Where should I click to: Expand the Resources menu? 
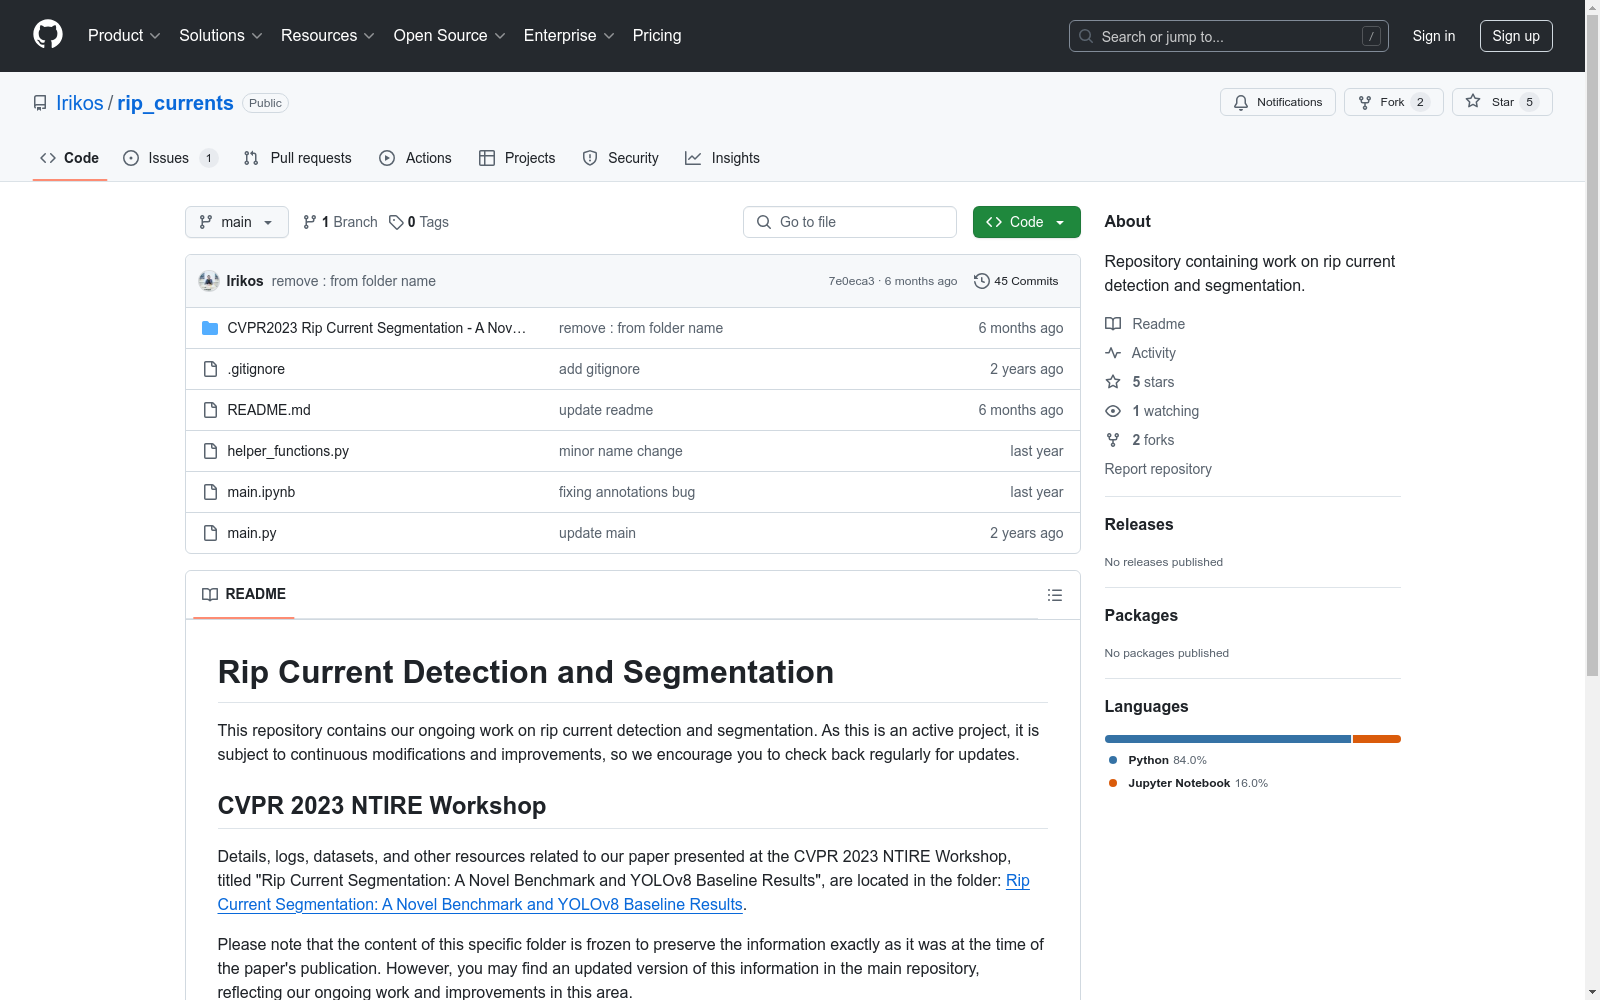point(328,36)
